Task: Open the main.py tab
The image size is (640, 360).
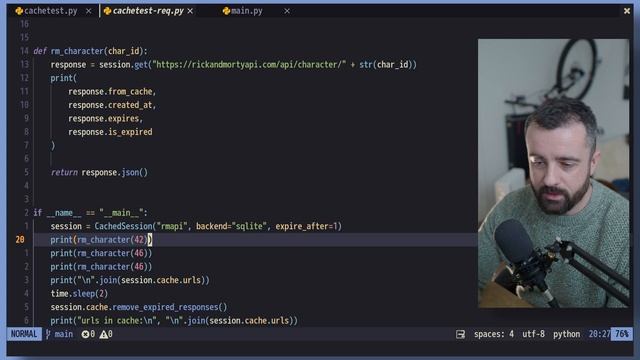Action: (247, 11)
